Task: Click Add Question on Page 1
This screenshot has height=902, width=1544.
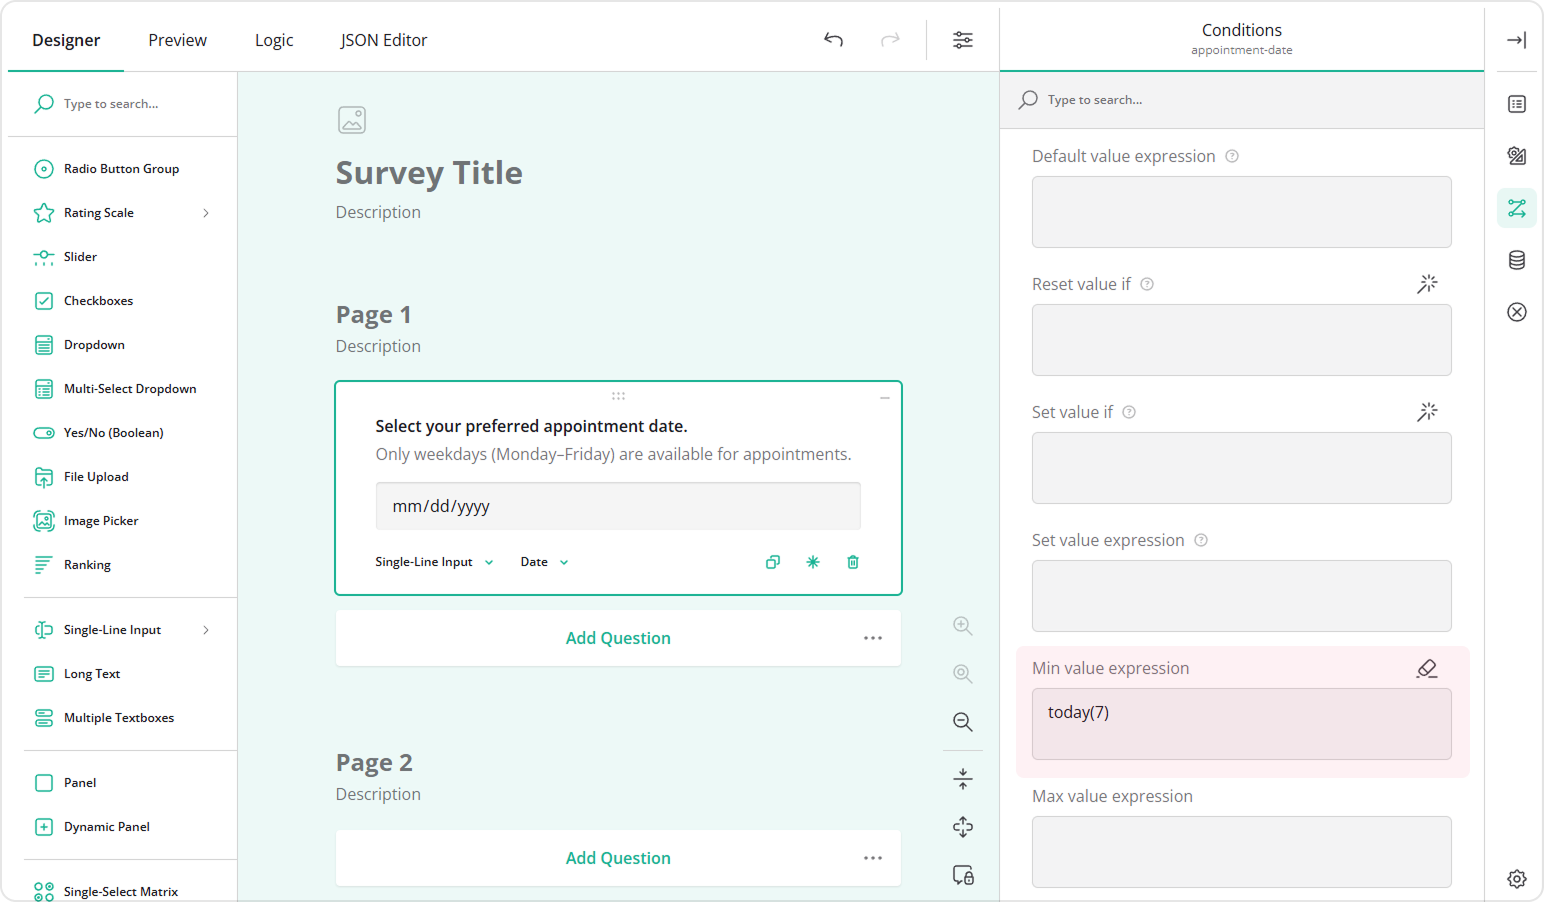Action: coord(617,638)
